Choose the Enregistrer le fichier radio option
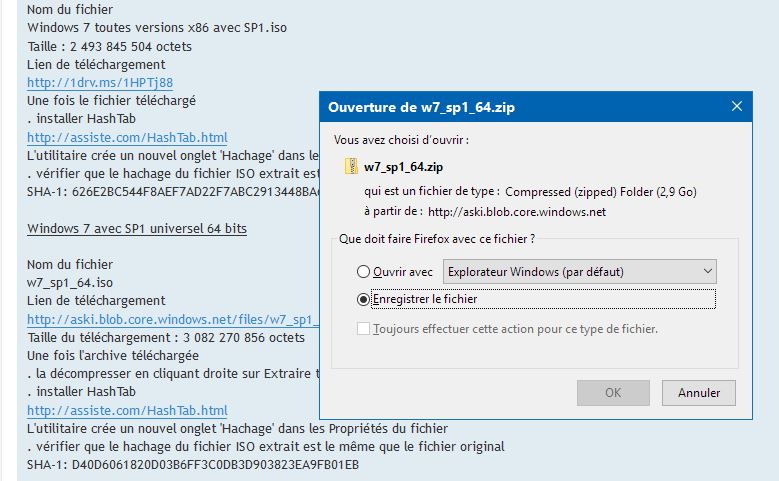The image size is (779, 481). click(x=363, y=298)
